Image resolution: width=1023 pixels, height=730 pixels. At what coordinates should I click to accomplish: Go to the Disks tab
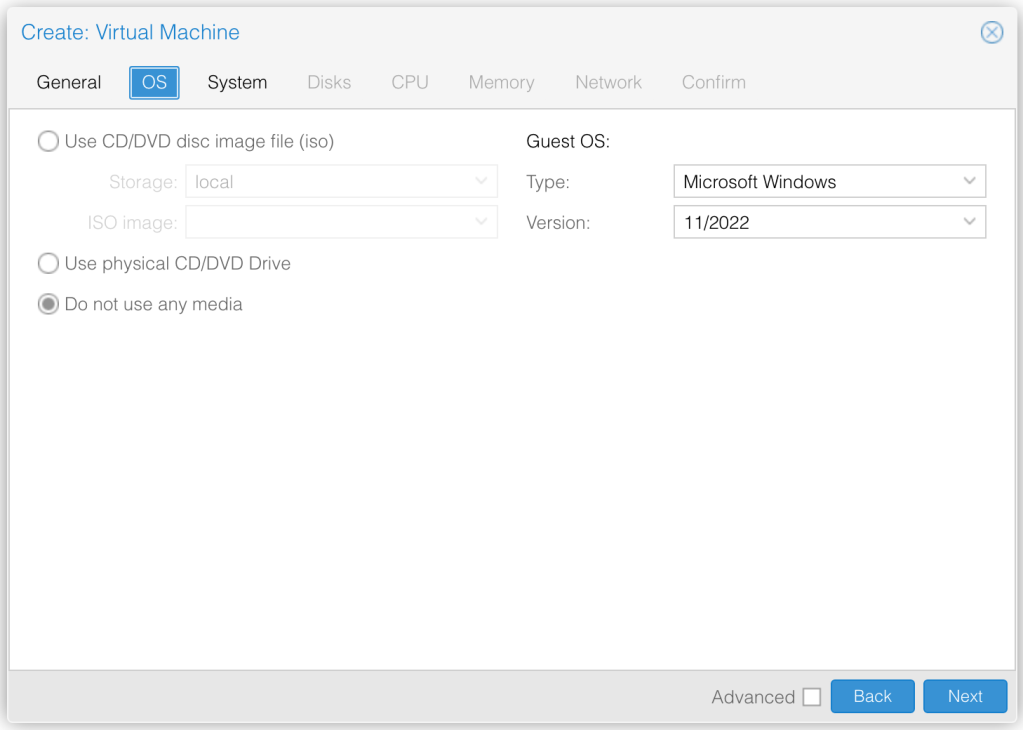329,83
